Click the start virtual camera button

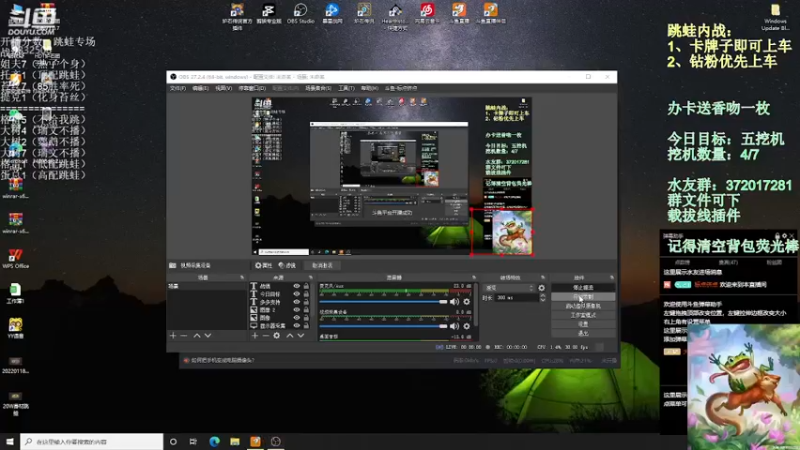tap(583, 306)
